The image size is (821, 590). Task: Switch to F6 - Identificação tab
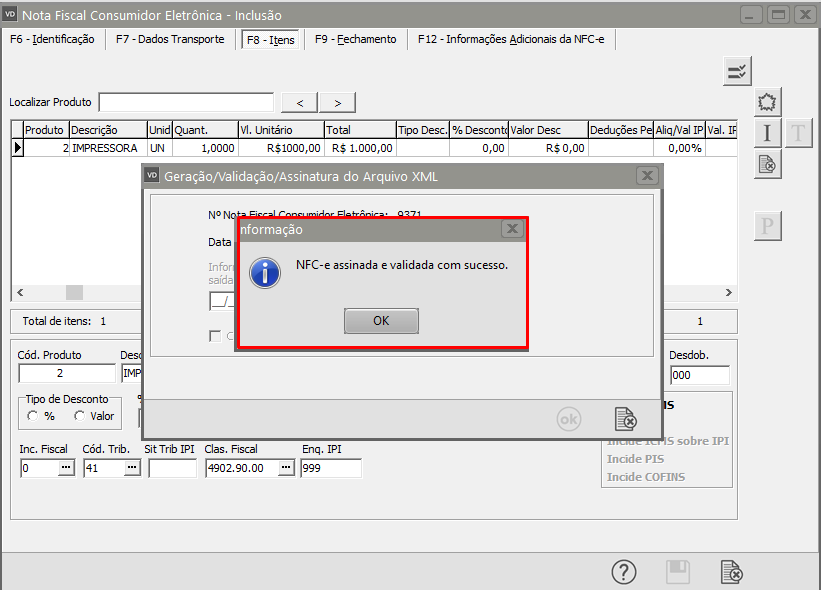coord(52,39)
